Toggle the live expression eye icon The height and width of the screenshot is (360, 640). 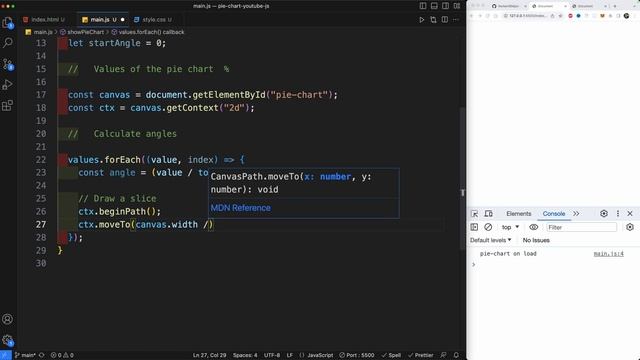(533, 227)
